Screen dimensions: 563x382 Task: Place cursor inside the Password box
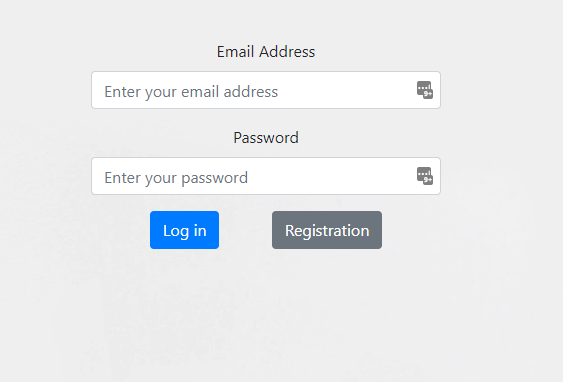click(x=266, y=176)
